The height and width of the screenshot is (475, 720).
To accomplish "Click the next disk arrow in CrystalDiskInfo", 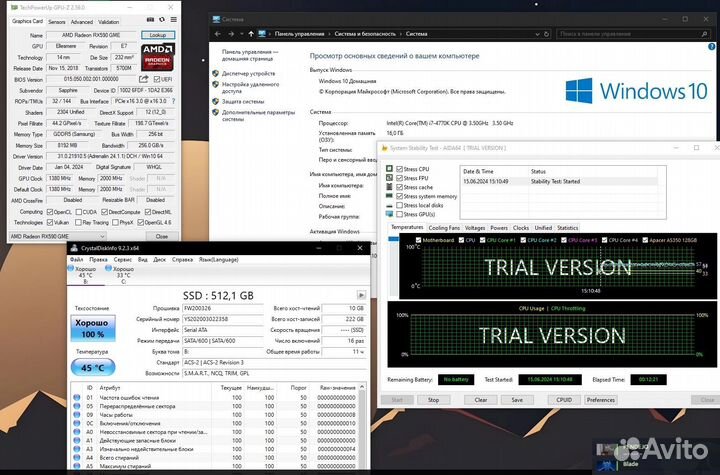I will [x=361, y=295].
